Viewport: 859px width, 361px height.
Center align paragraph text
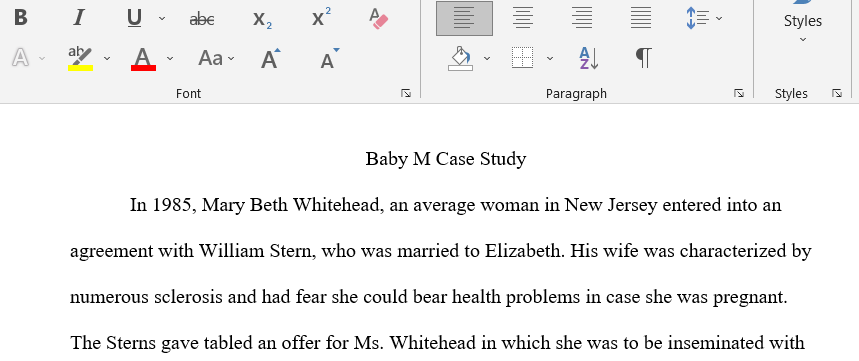point(523,18)
